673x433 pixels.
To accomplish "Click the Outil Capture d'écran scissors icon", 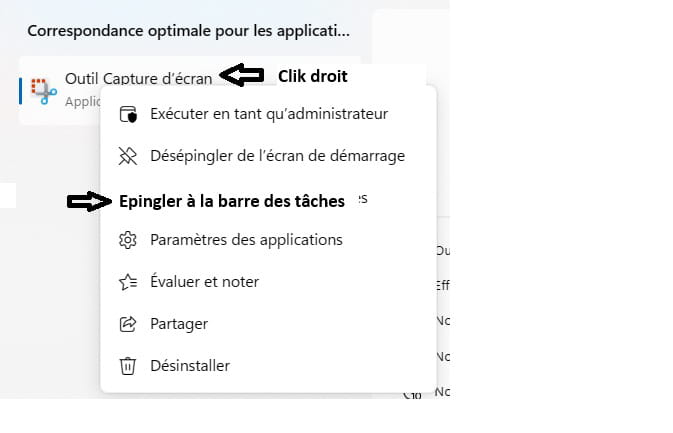I will click(x=43, y=90).
